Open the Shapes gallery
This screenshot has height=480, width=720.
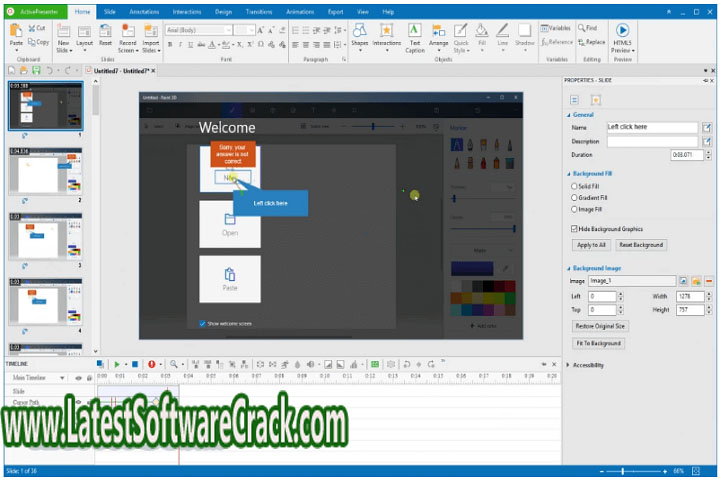[359, 36]
